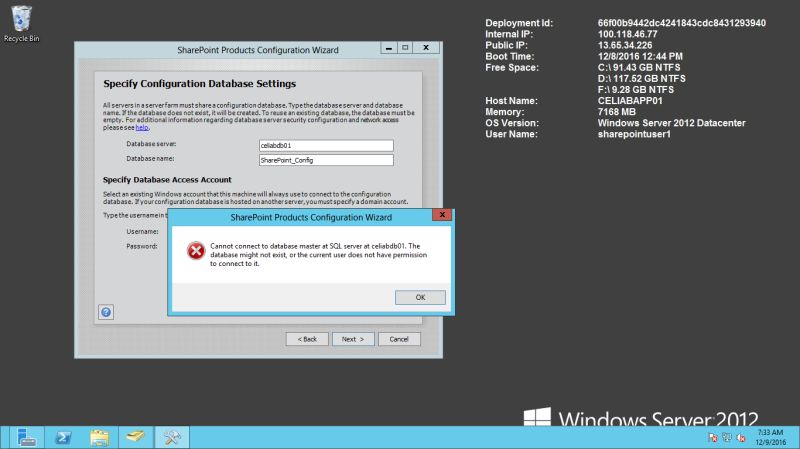Click the Database server input field

tap(326, 145)
